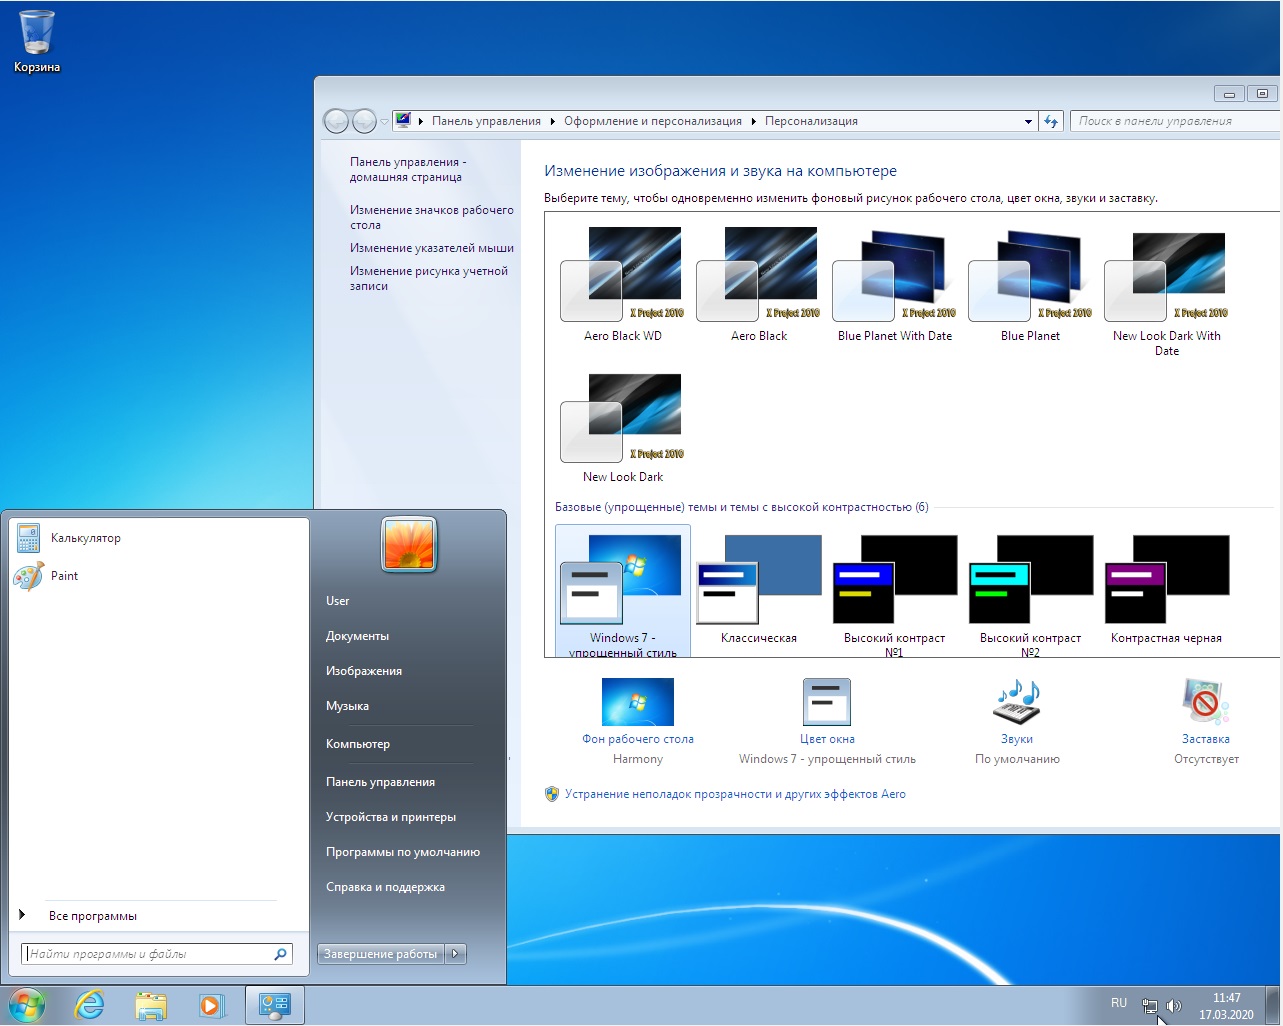Open the Calculator app icon in Start menu
The width and height of the screenshot is (1283, 1026).
[x=28, y=538]
